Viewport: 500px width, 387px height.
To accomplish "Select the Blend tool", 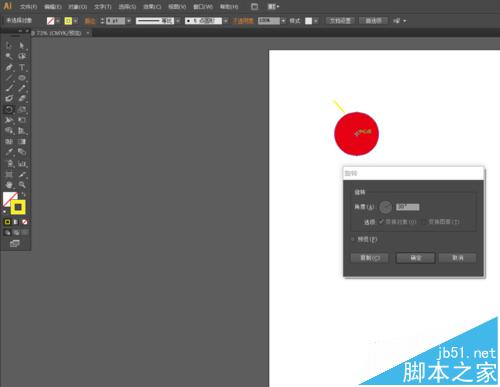I will coord(22,152).
